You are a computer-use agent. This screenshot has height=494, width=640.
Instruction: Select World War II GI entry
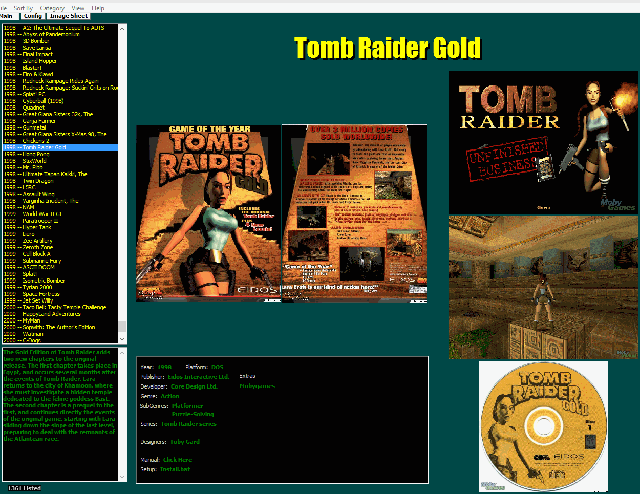(60, 214)
